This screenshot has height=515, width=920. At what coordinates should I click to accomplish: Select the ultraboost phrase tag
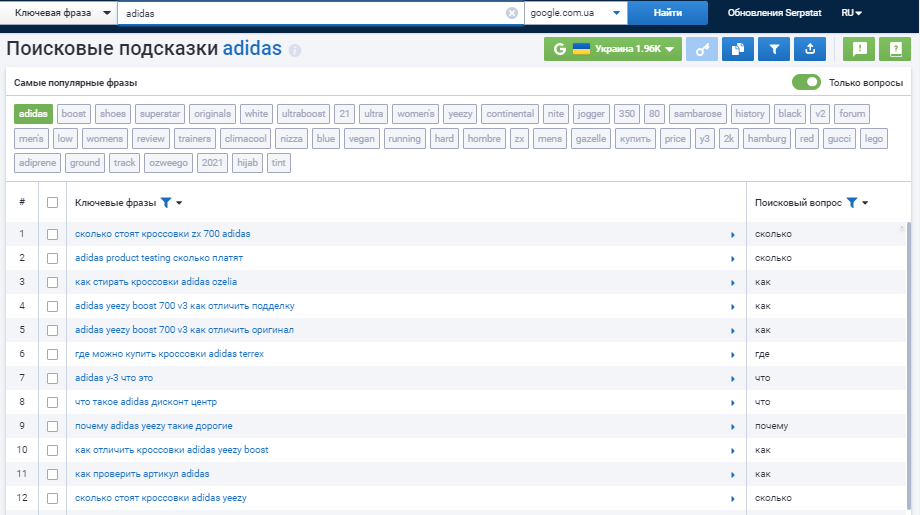point(302,114)
